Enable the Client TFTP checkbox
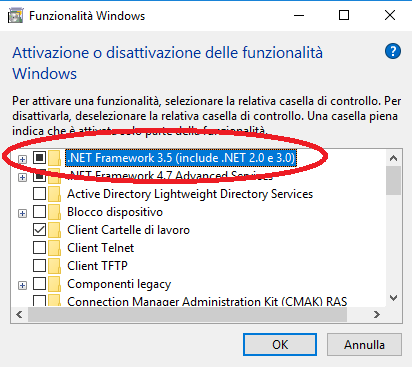This screenshot has height=367, width=413. (x=39, y=266)
